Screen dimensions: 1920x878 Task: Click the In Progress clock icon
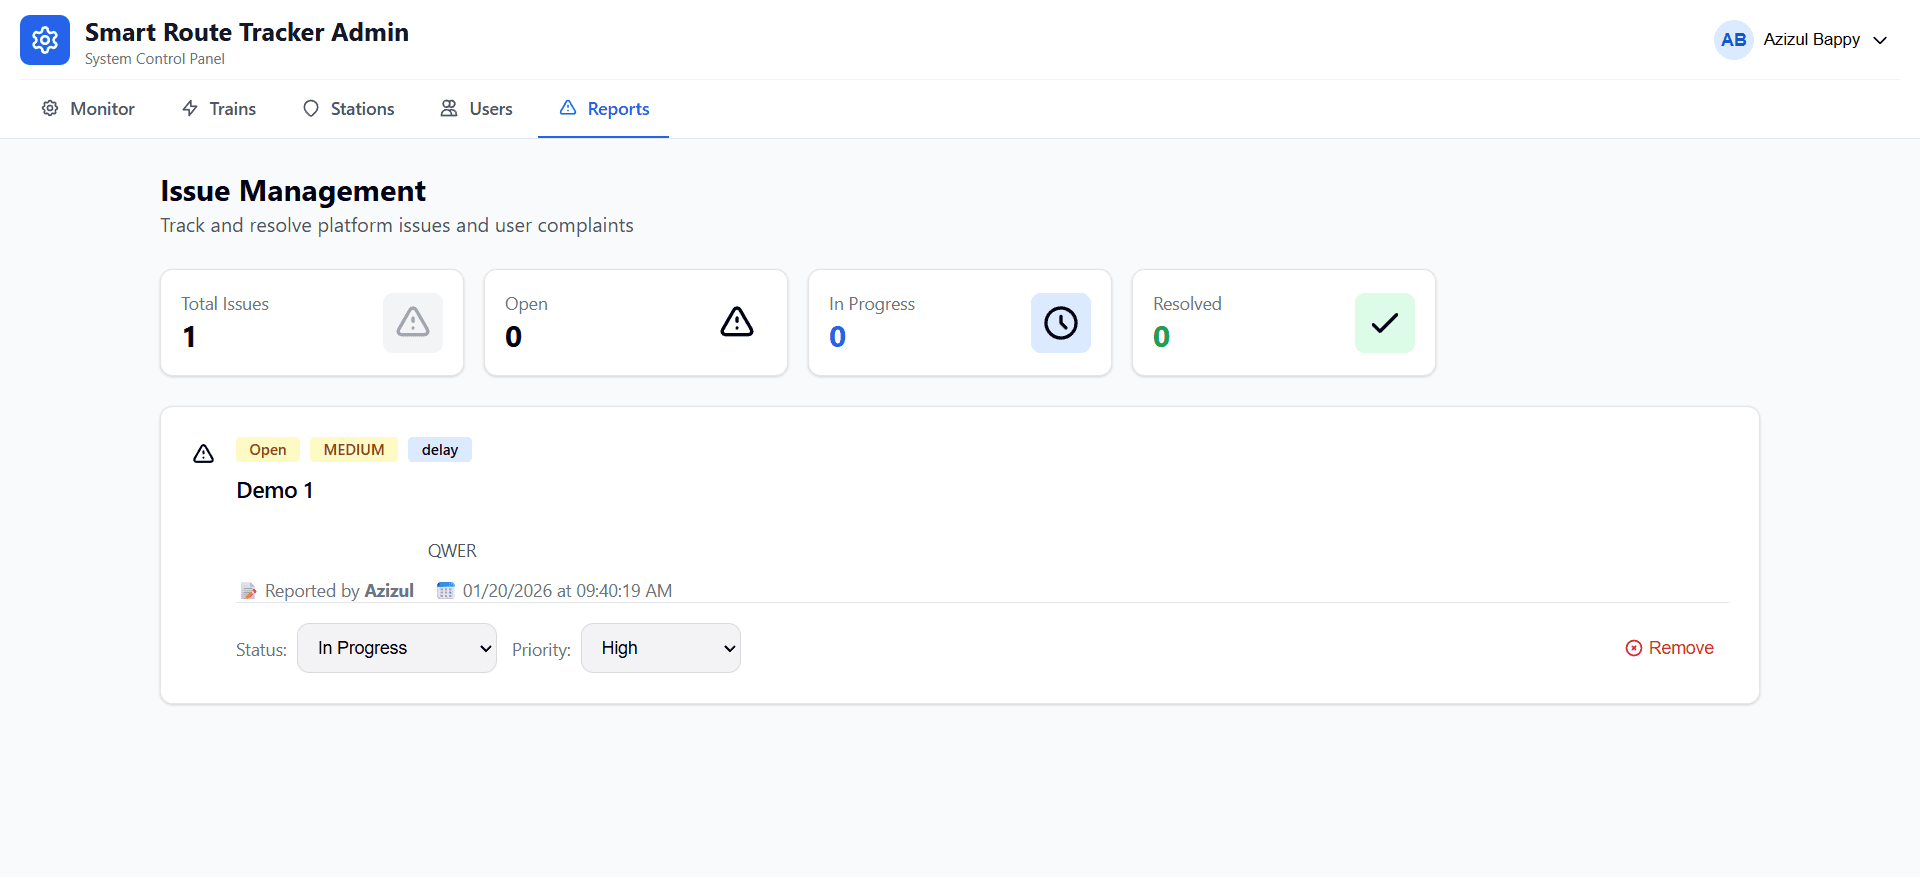[x=1061, y=323]
